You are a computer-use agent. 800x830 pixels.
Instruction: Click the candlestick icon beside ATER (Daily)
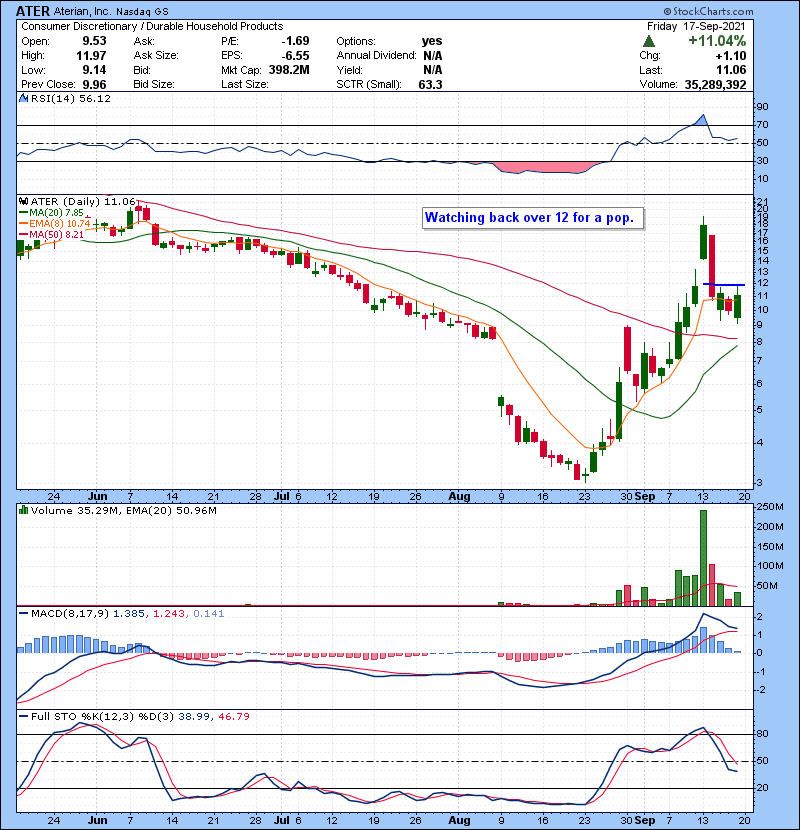coord(23,202)
